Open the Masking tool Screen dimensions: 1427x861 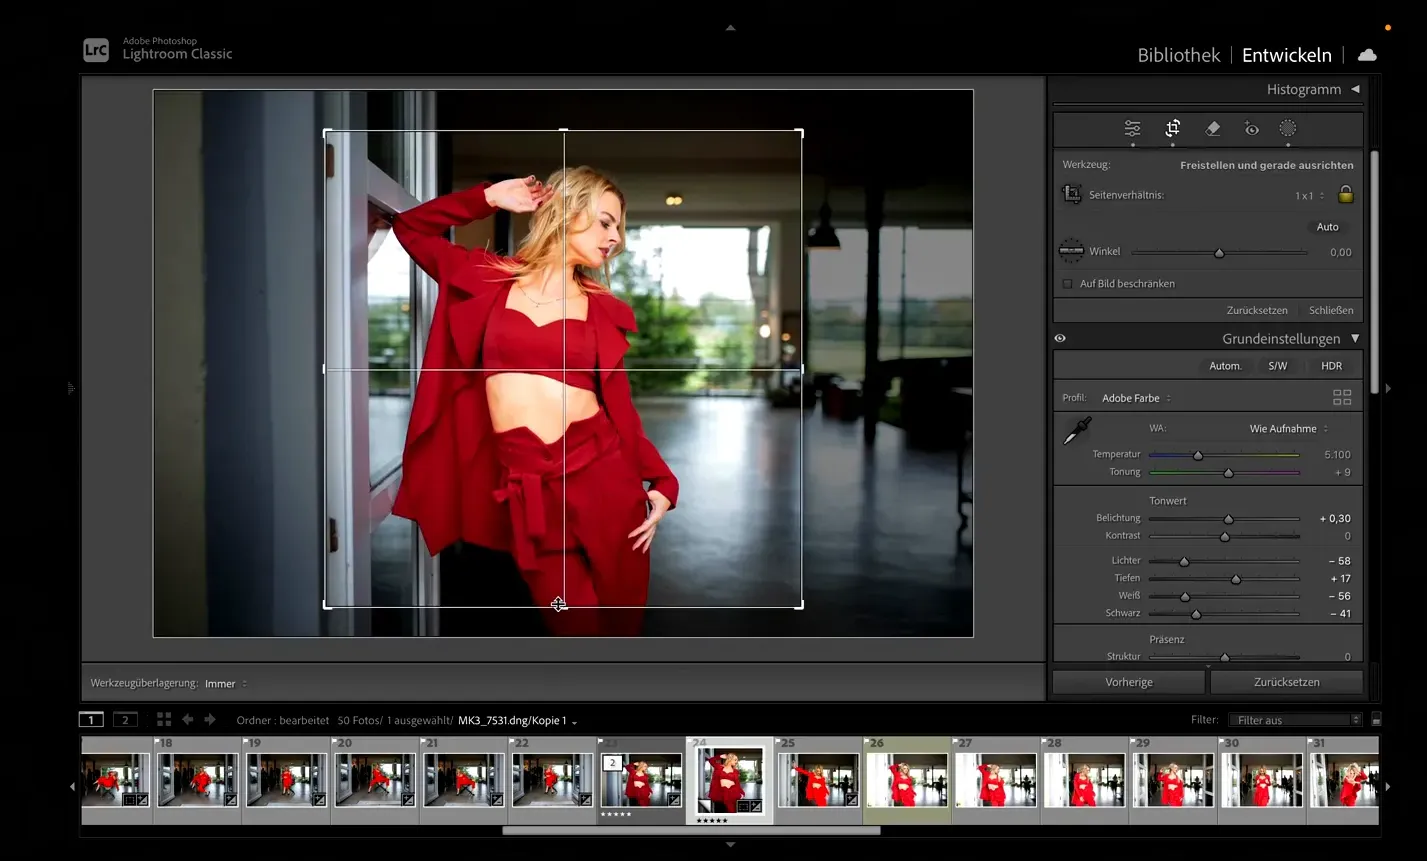pos(1288,129)
